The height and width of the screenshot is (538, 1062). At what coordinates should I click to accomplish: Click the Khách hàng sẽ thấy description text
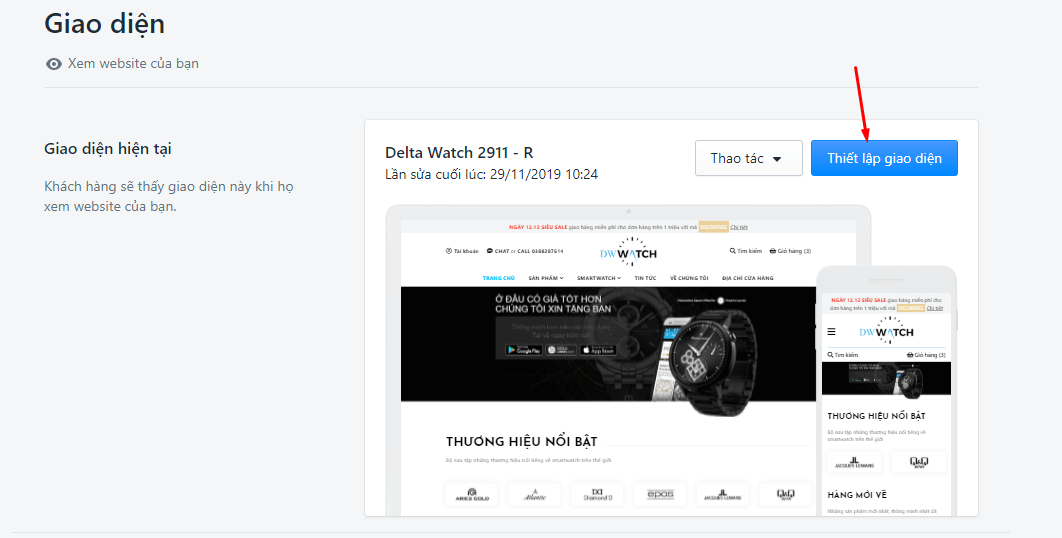(x=169, y=196)
